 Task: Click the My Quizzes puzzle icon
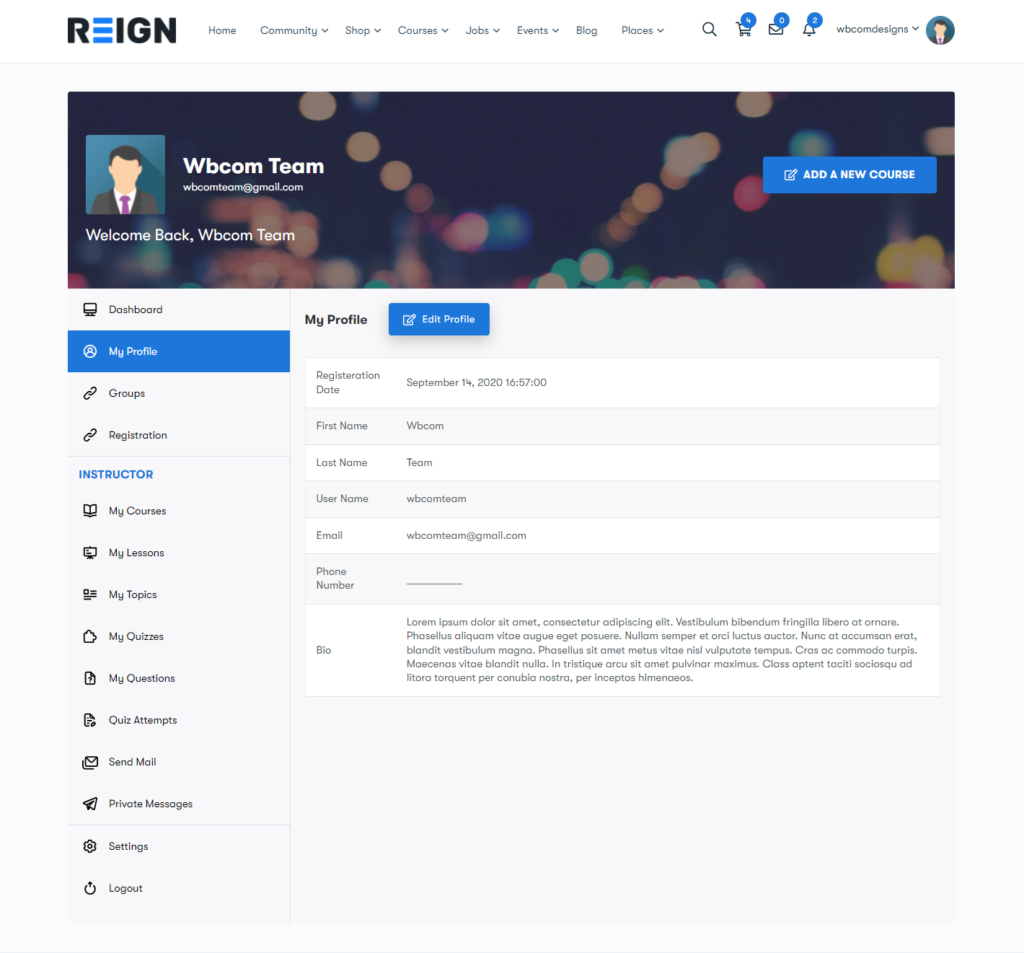(x=90, y=636)
